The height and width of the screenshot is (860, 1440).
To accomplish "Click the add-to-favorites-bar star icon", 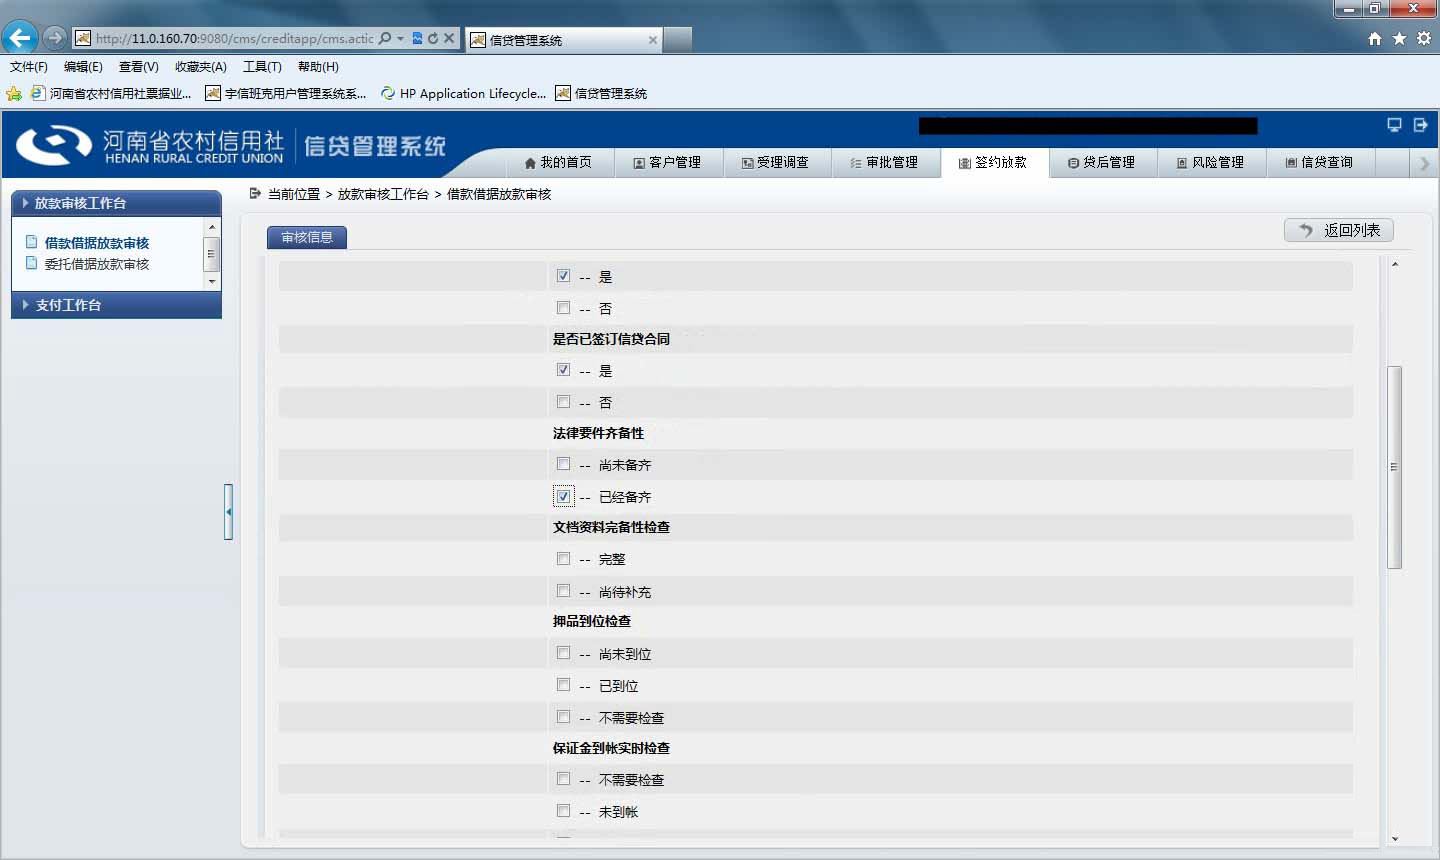I will tap(14, 93).
